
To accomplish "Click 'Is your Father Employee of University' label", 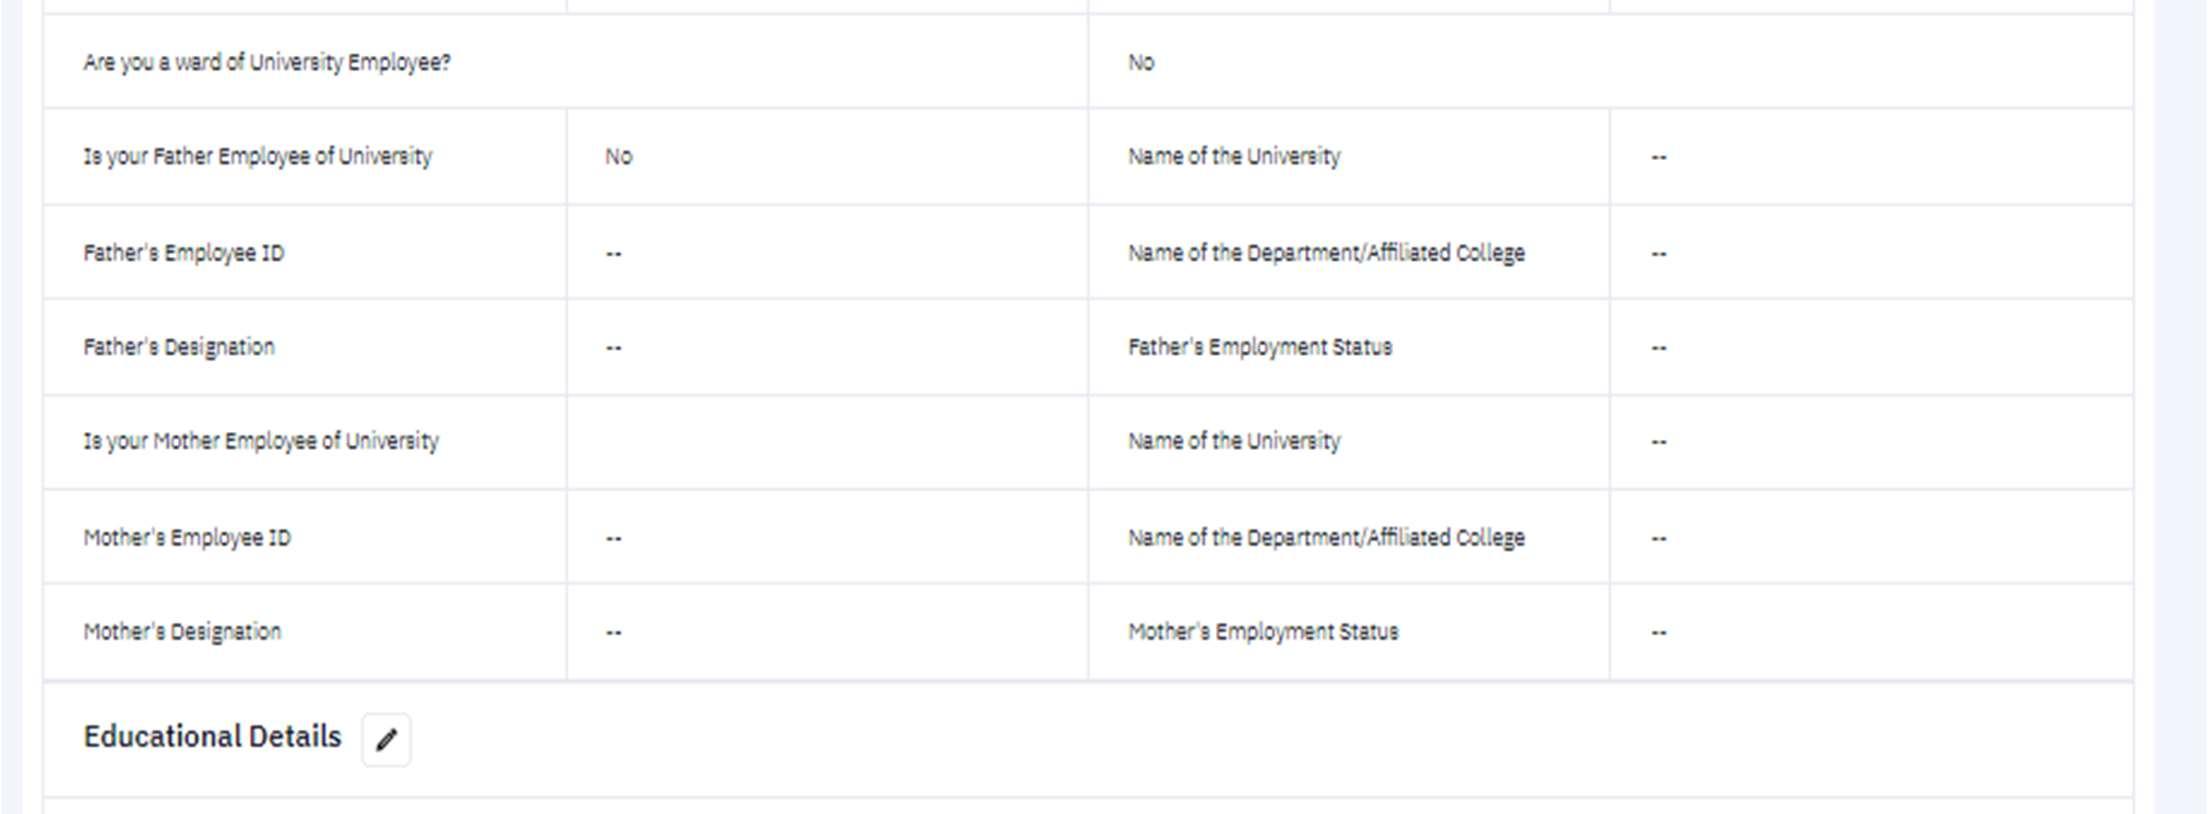I will tap(258, 156).
